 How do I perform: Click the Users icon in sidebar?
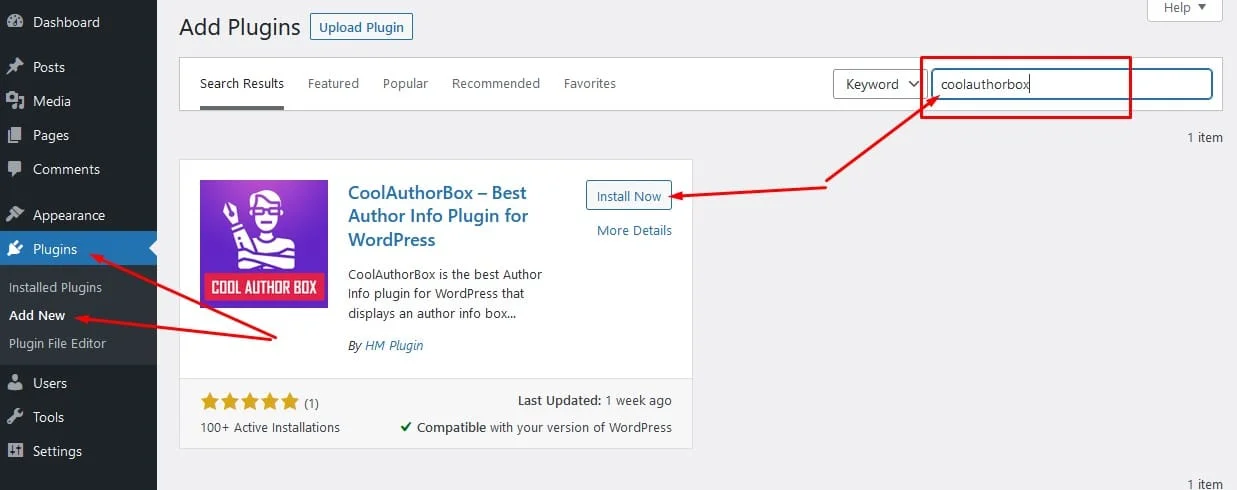click(15, 383)
